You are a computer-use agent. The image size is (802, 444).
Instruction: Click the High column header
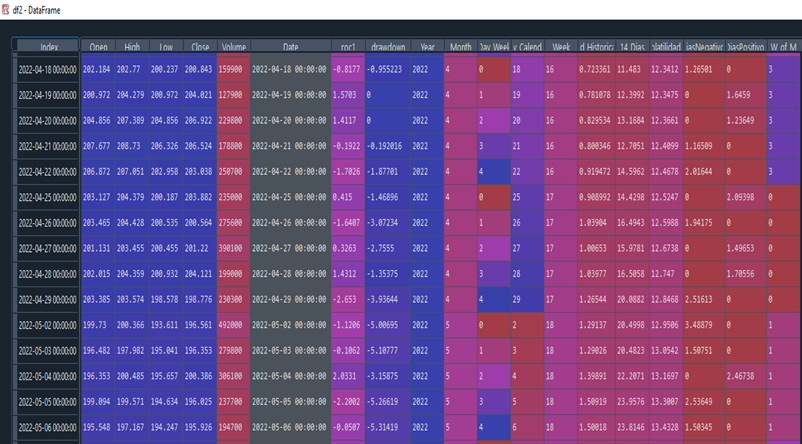(132, 47)
